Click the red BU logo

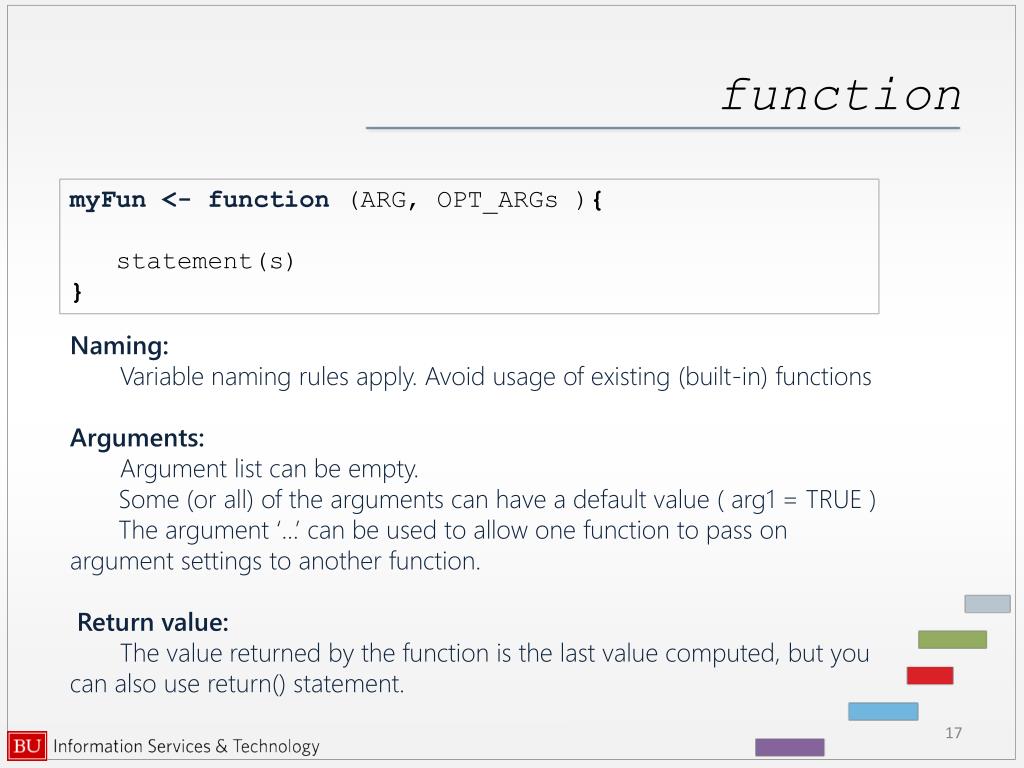tap(27, 746)
